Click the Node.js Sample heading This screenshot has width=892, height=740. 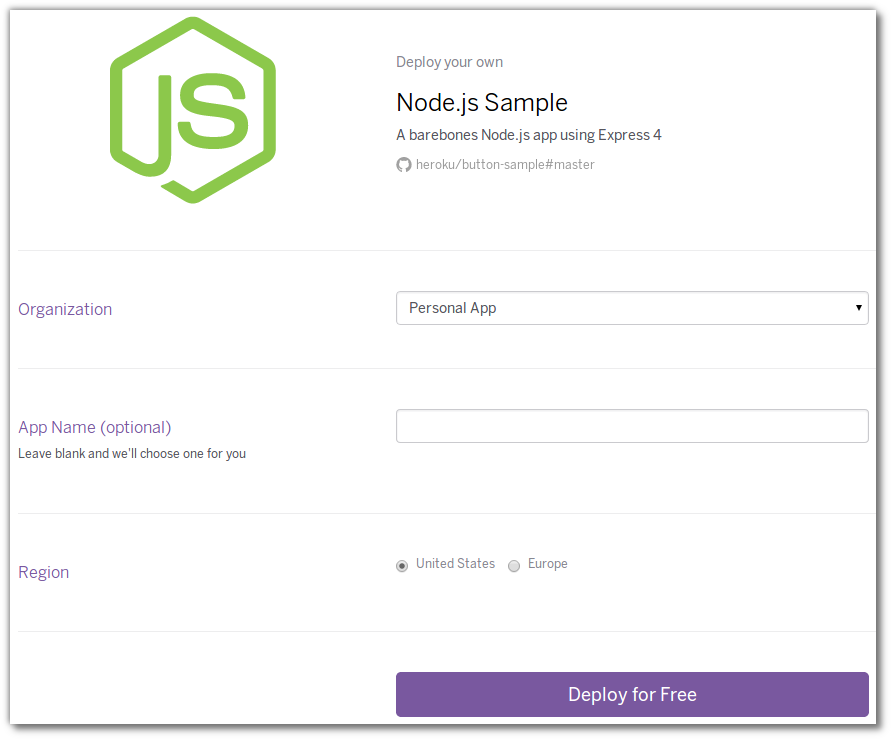[x=482, y=103]
